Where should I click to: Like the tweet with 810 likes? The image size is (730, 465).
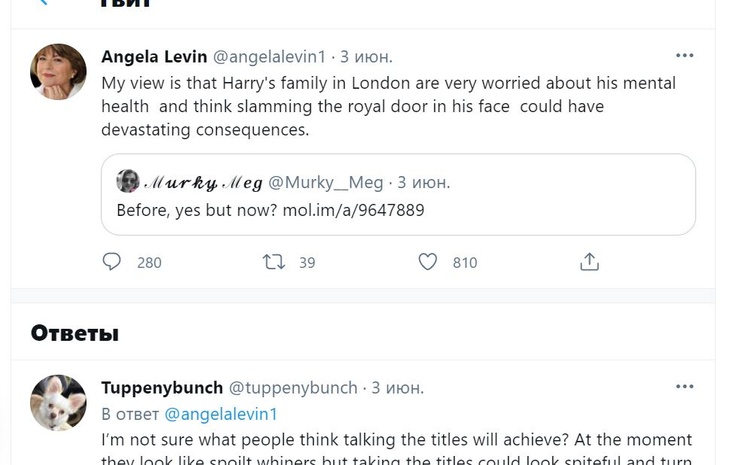coord(428,262)
